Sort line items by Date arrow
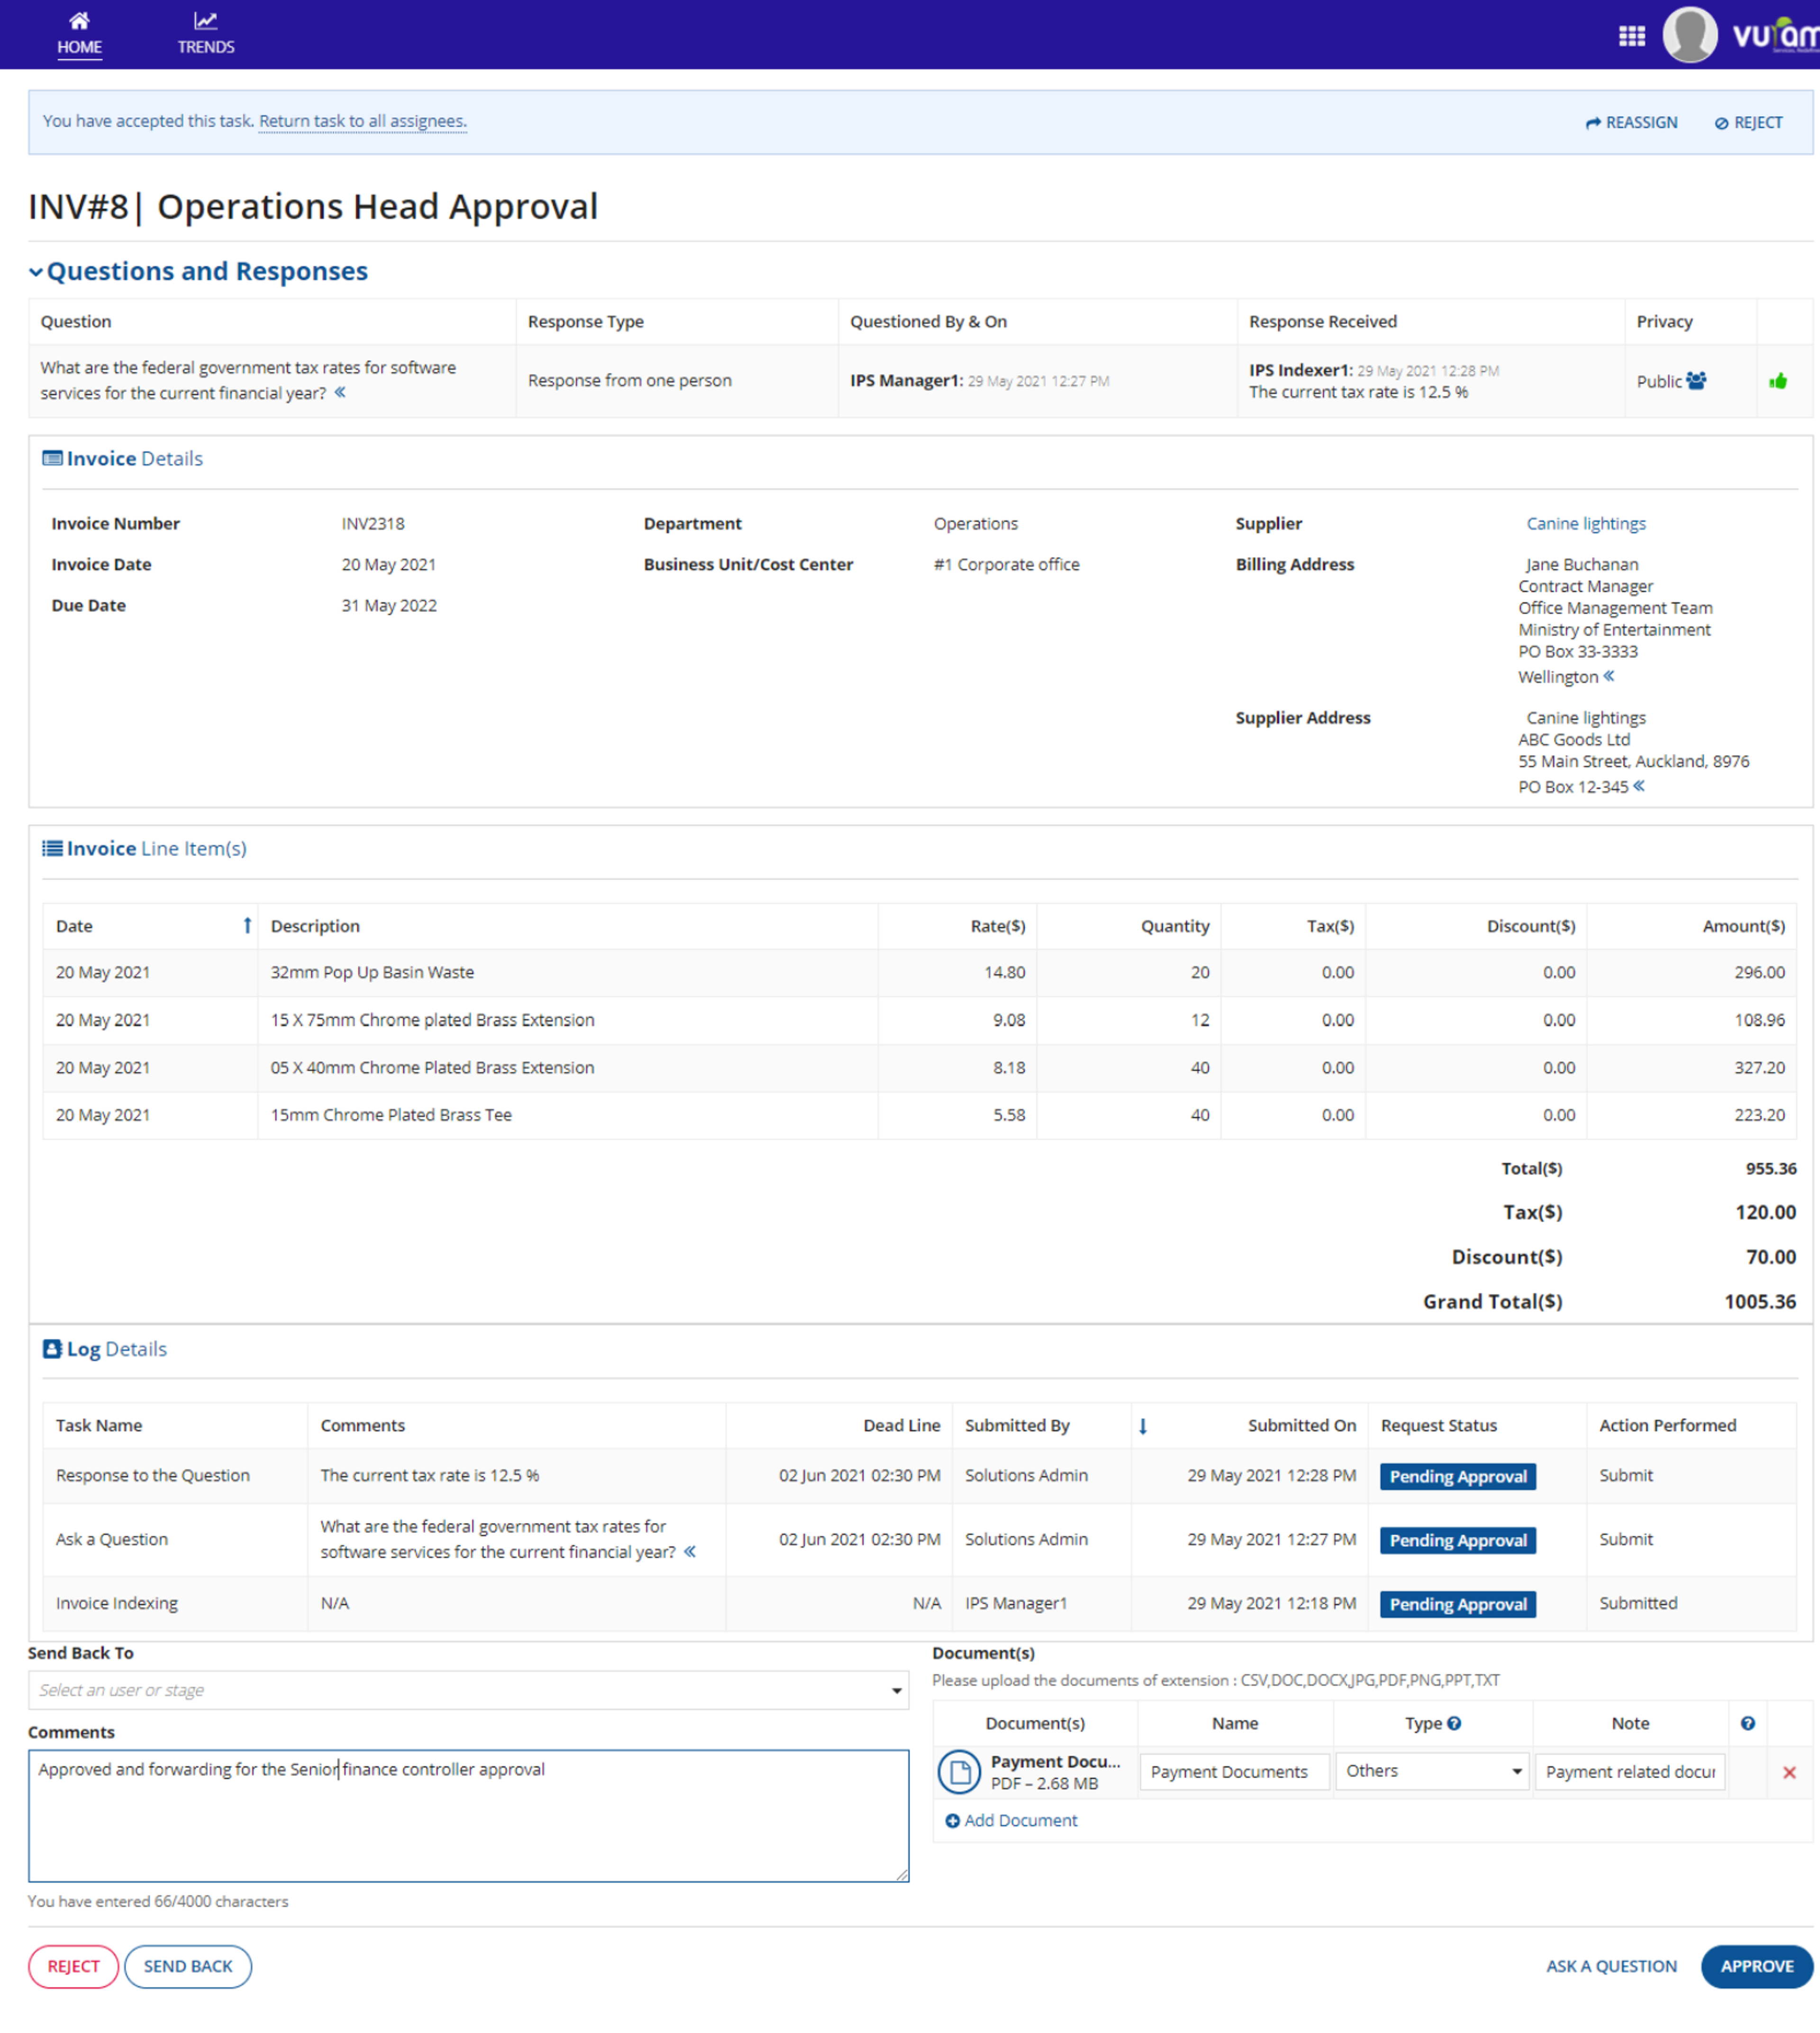The image size is (1820, 2033). click(247, 926)
